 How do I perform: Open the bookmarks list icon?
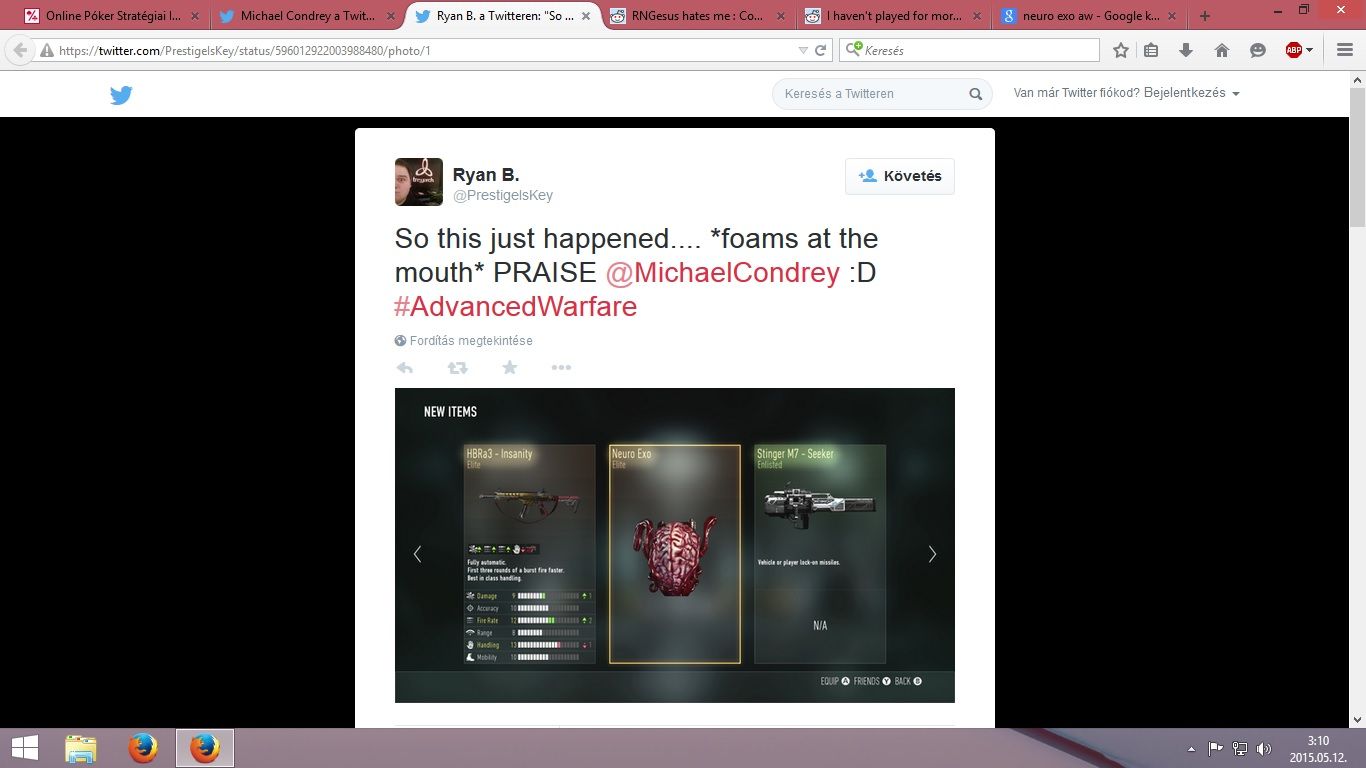1151,50
